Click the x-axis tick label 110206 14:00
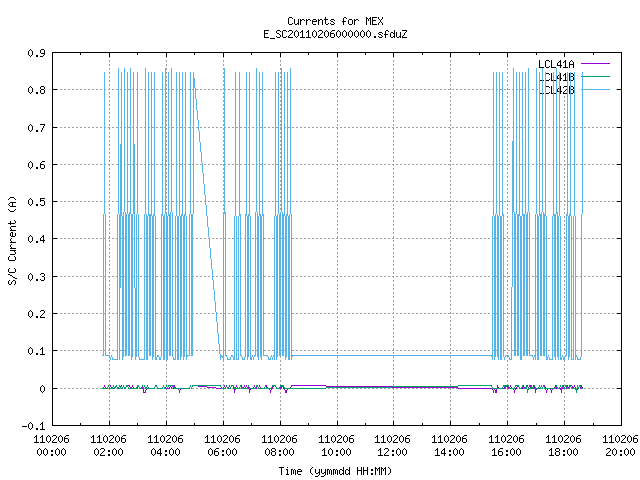This screenshot has height=480, width=640. tap(449, 446)
